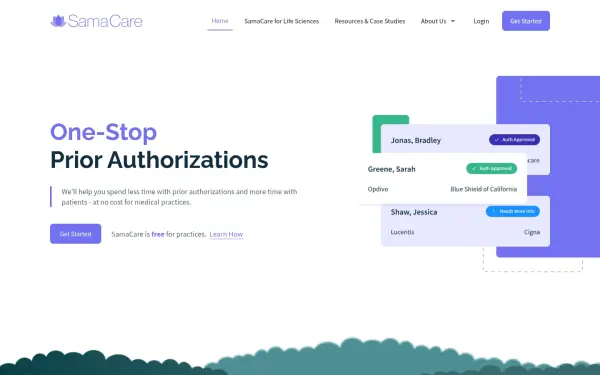Click the SamaCare wordmark text
The height and width of the screenshot is (375, 600).
(105, 21)
